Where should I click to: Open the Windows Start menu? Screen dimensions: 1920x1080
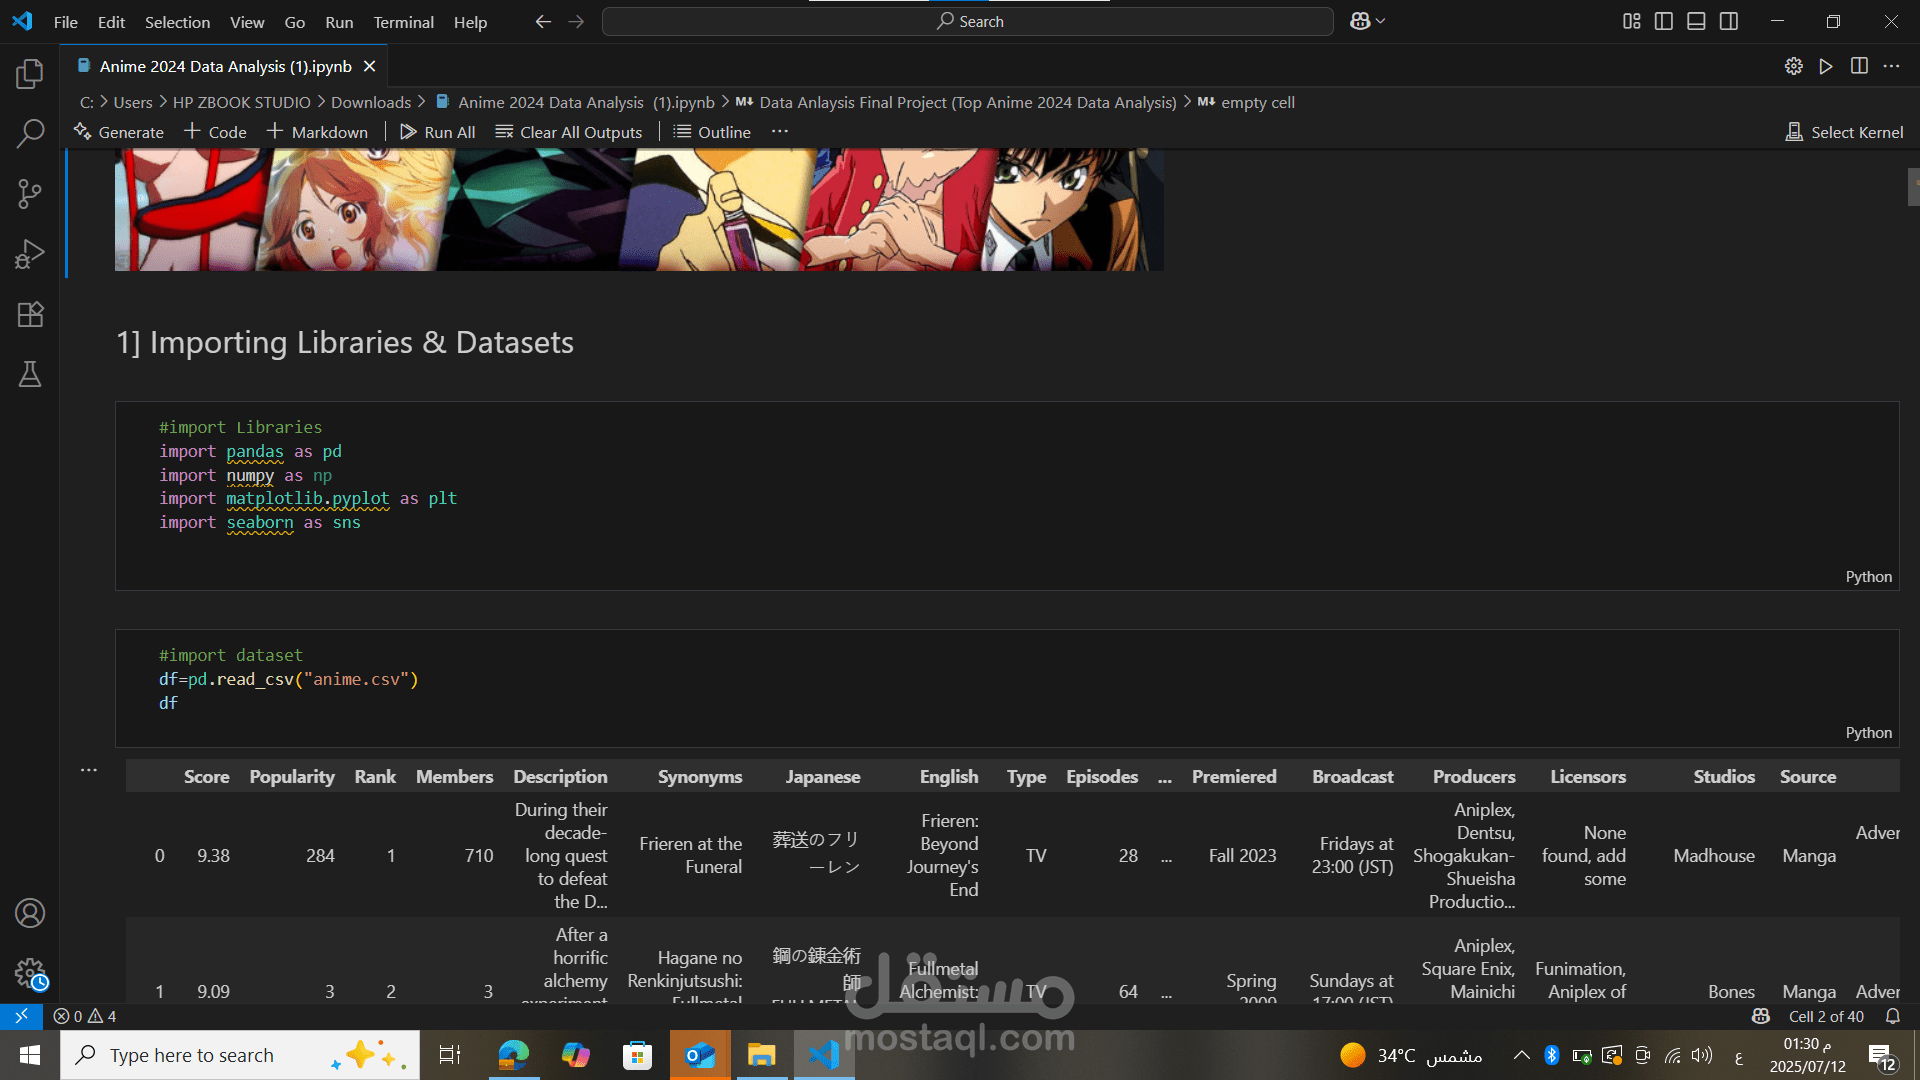(30, 1055)
